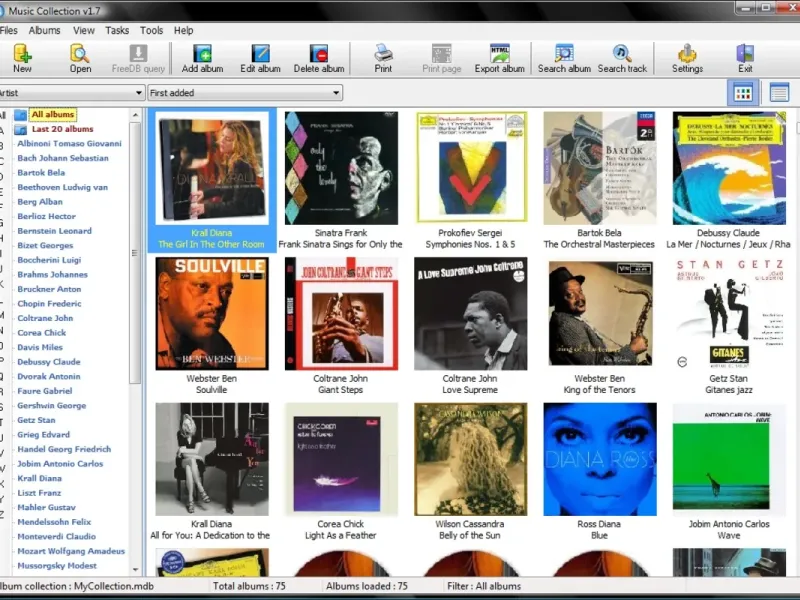The height and width of the screenshot is (600, 800).
Task: Open a collection with the Open icon
Action: click(80, 53)
